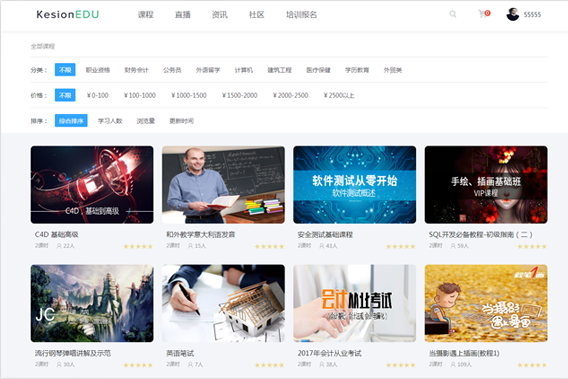
Task: Open the JC fantasy landscape thumbnail
Action: tap(92, 303)
